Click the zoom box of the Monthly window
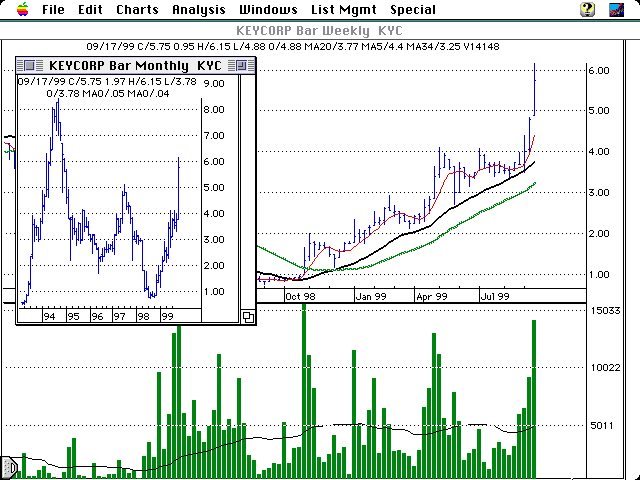 [241, 65]
